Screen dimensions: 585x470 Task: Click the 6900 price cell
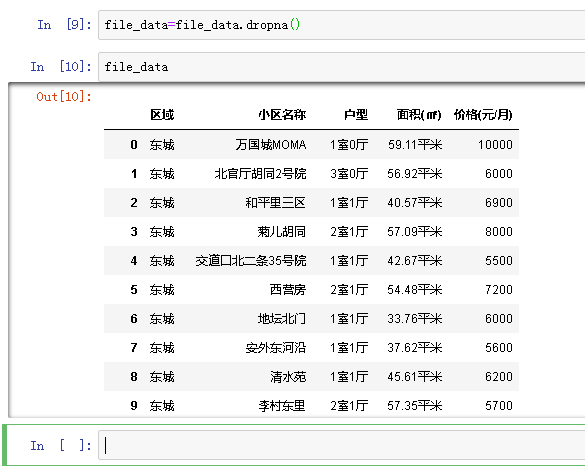tap(499, 203)
